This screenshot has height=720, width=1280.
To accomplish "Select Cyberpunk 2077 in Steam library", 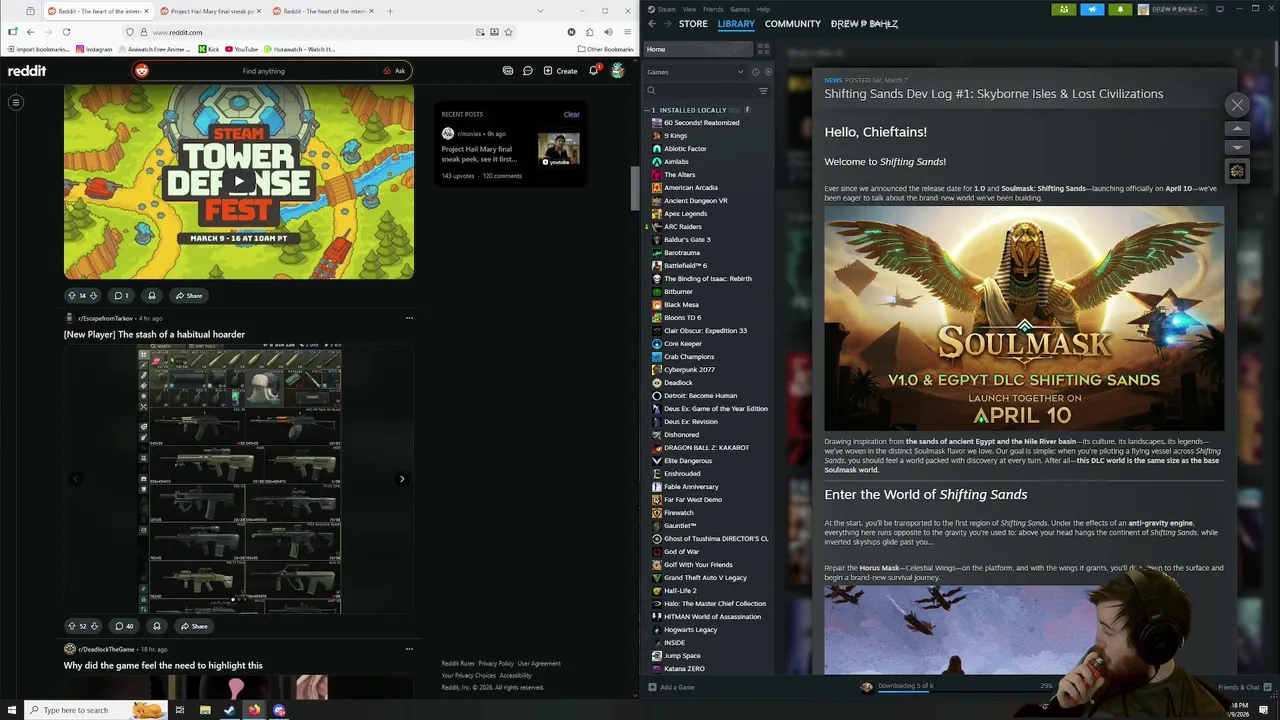I will (x=689, y=370).
